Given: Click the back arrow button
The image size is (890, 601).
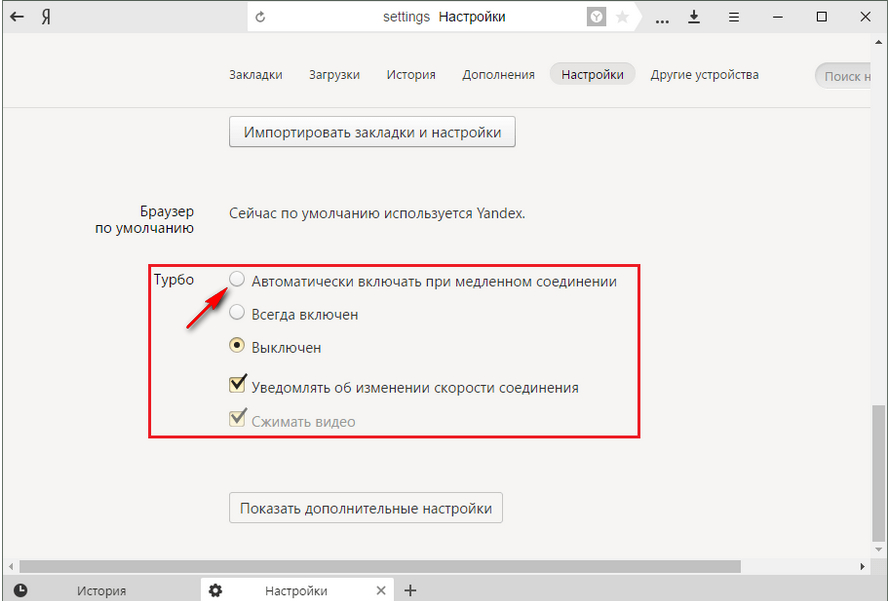Looking at the screenshot, I should [15, 17].
